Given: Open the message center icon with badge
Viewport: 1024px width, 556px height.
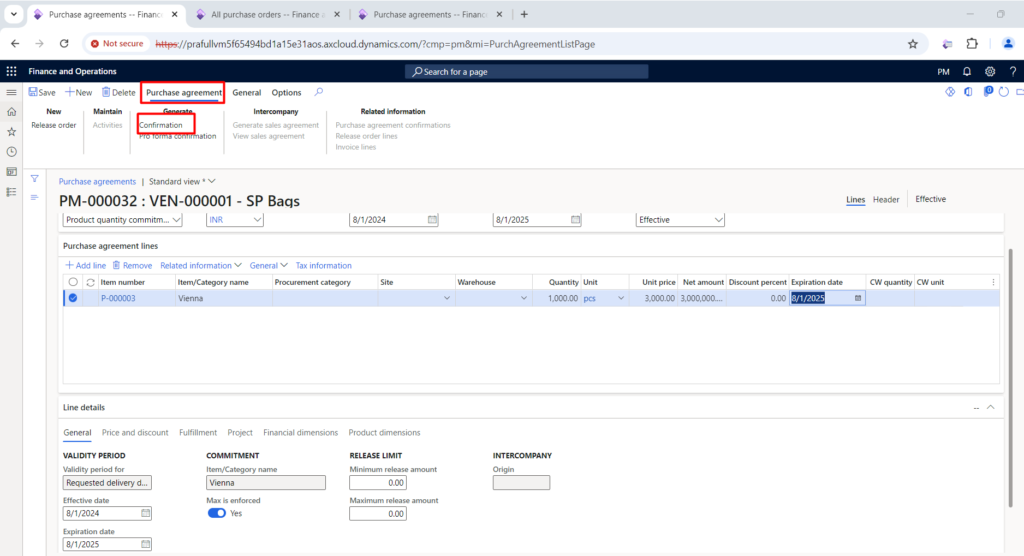Looking at the screenshot, I should [987, 91].
